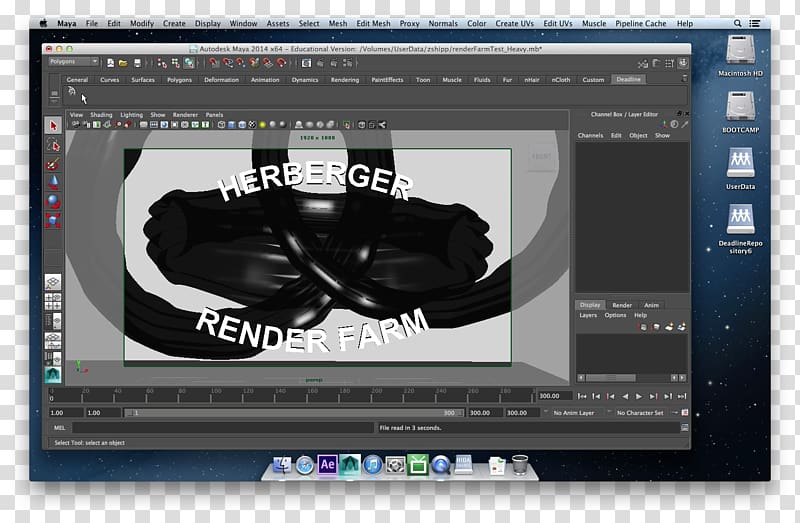The height and width of the screenshot is (523, 800).
Task: Open animation preferences icon by character set
Action: 685,412
